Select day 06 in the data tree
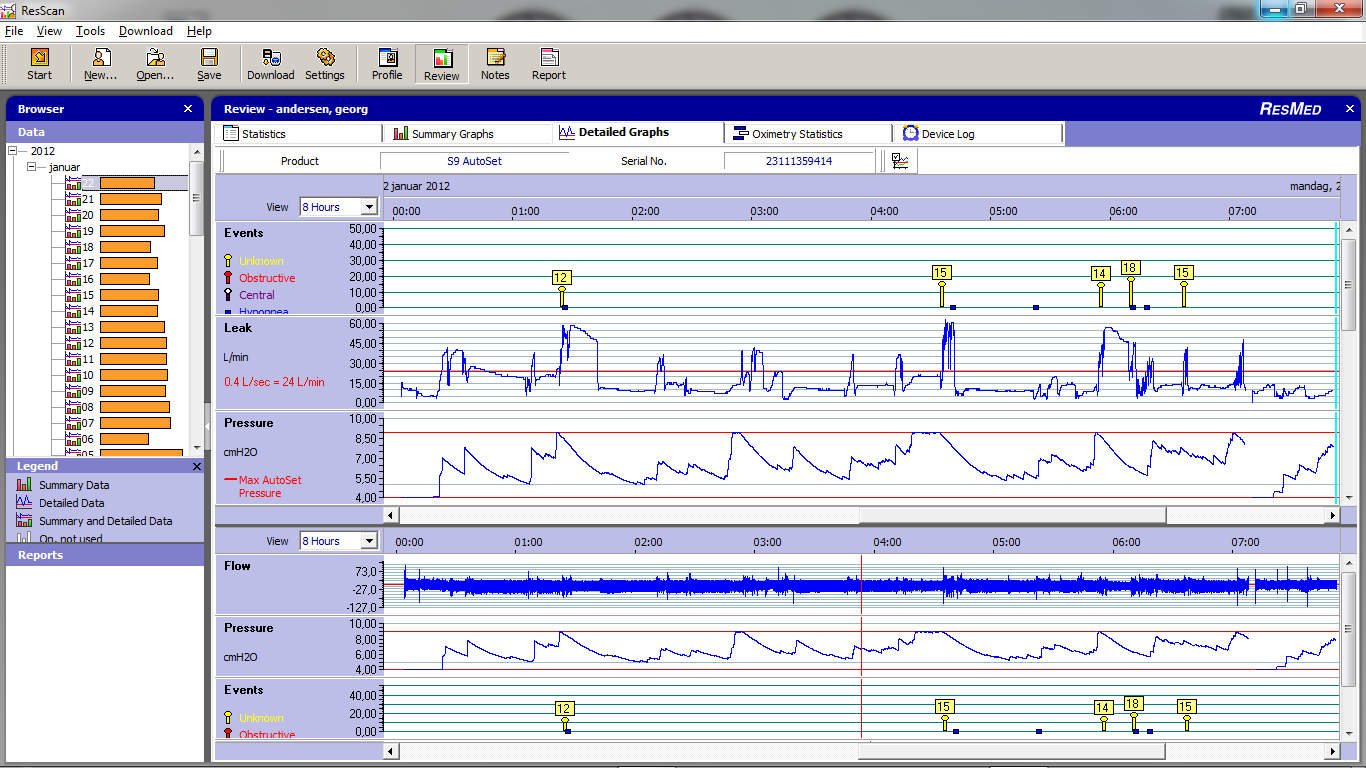Viewport: 1366px width, 768px height. coord(106,439)
